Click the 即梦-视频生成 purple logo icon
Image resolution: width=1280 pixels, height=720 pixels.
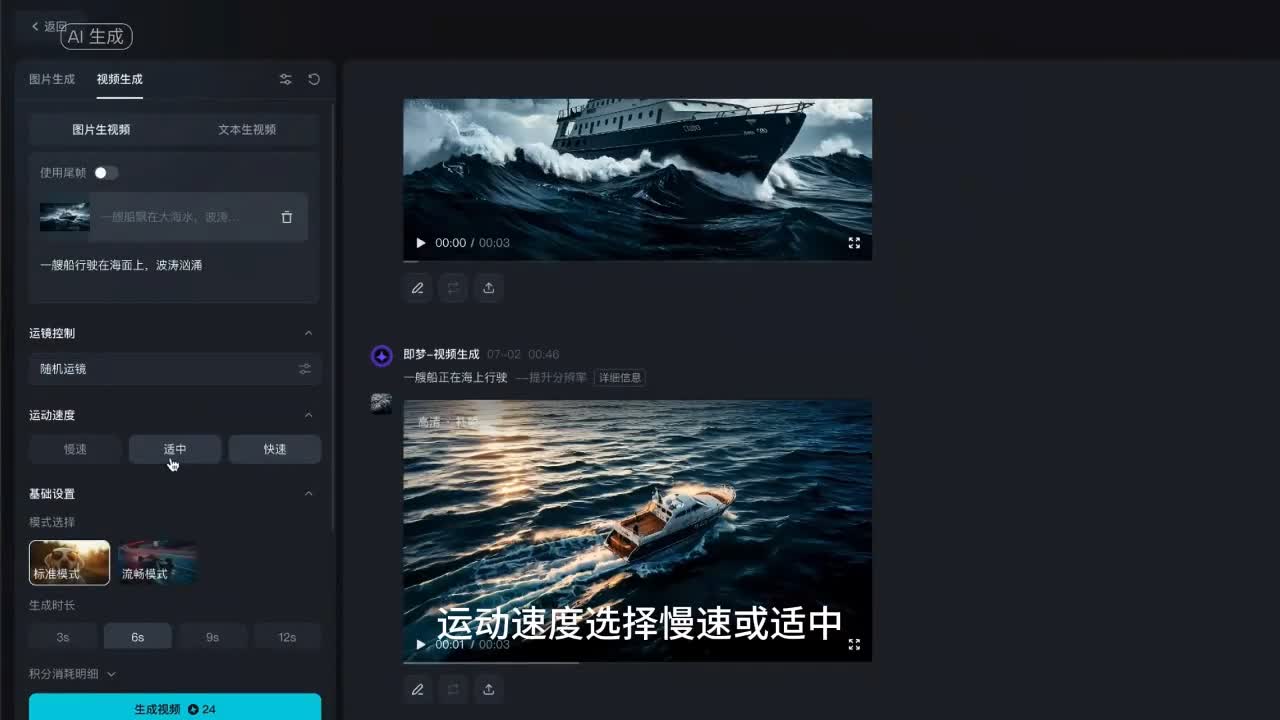381,355
